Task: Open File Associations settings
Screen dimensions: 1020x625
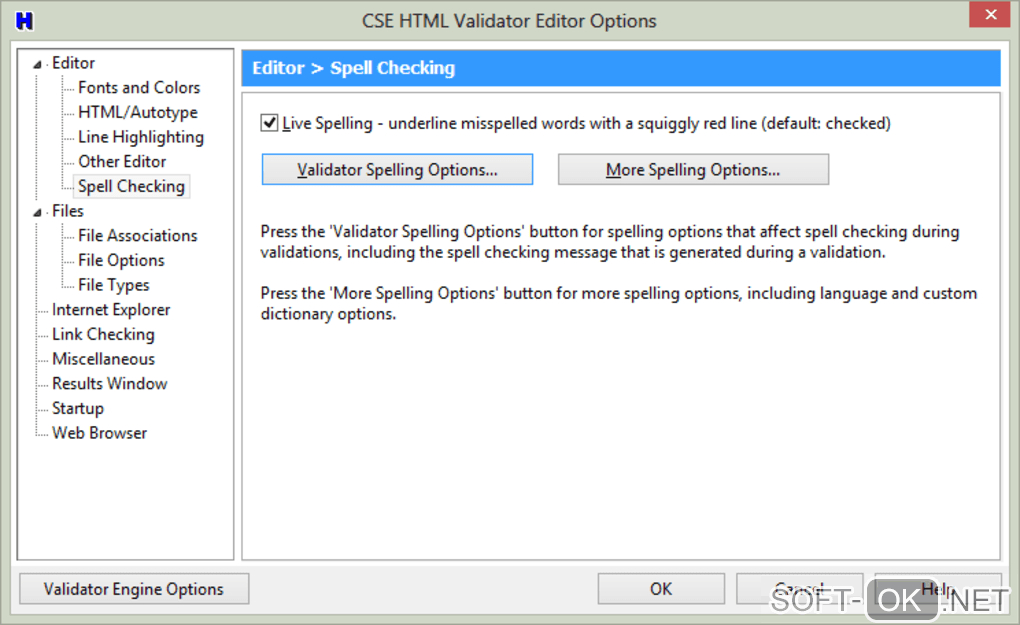Action: (138, 236)
